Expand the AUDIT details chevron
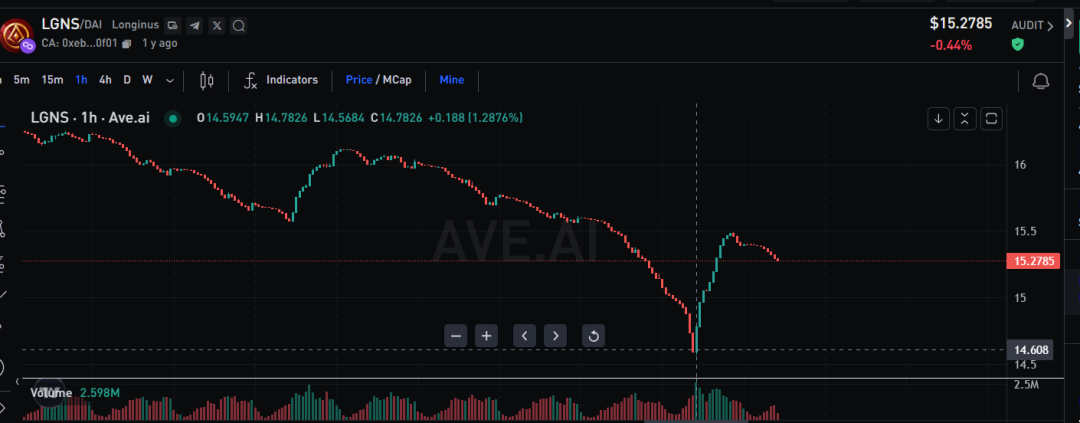This screenshot has width=1080, height=423. 1050,26
